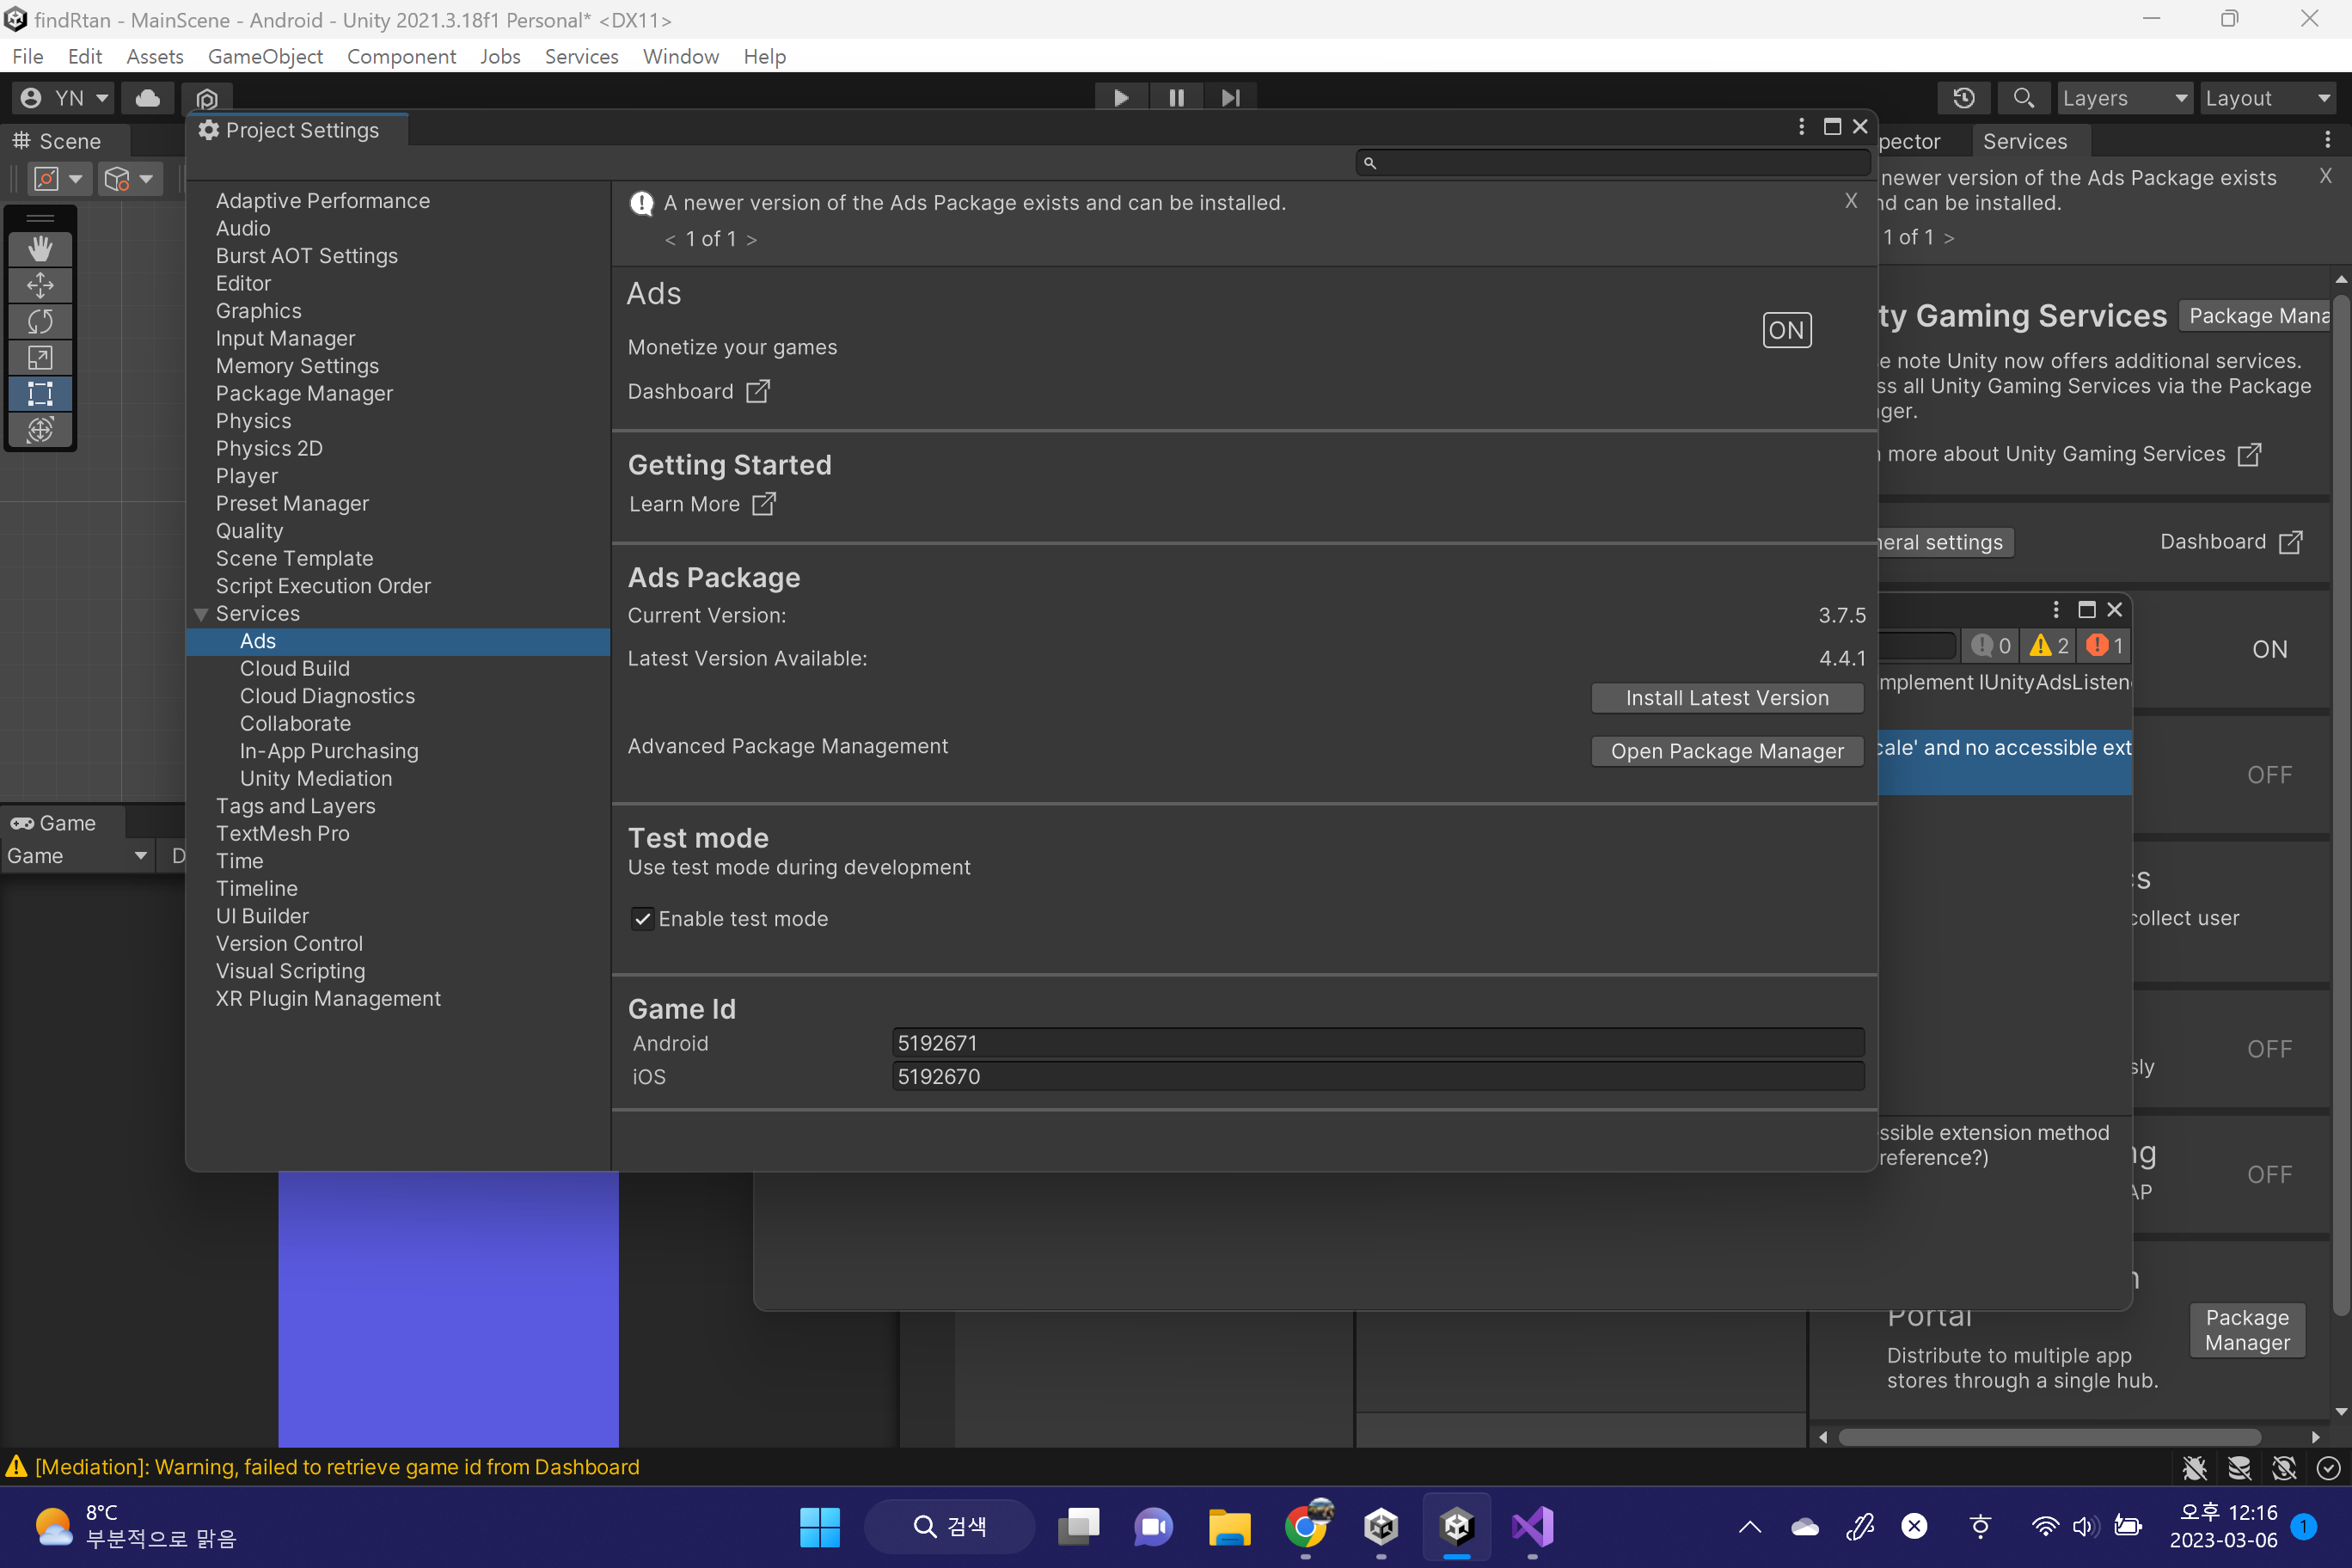Open the Services panel kebab menu

pyautogui.click(x=2328, y=140)
